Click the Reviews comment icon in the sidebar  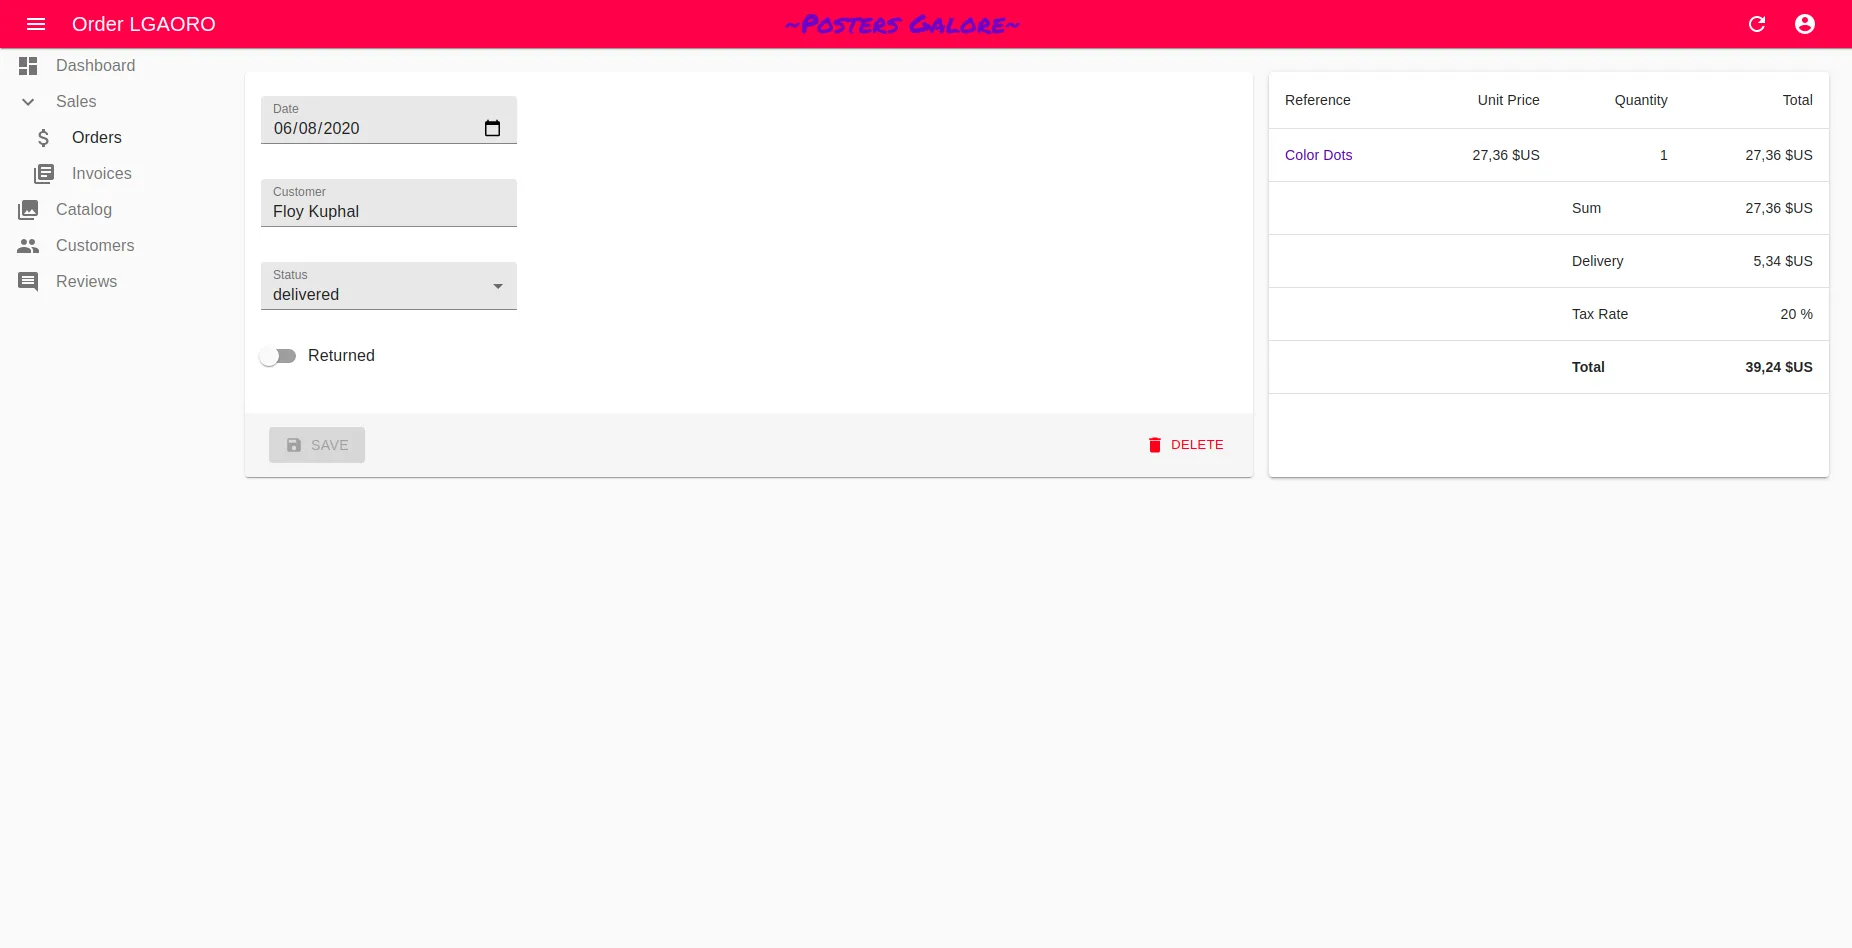28,282
